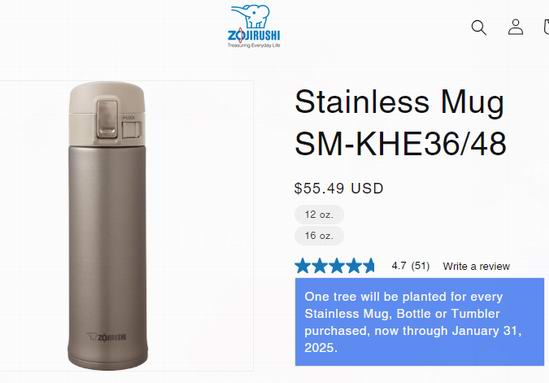Image resolution: width=549 pixels, height=383 pixels.
Task: Choose the 16 oz. size option
Action: [x=319, y=236]
